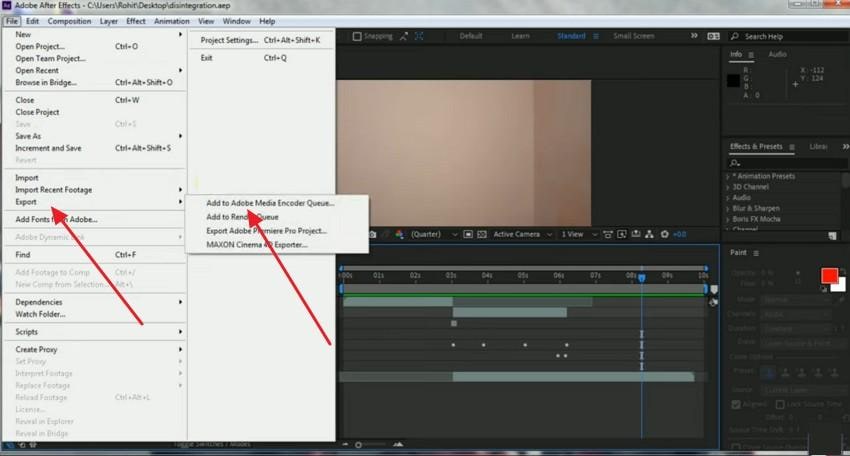Open the Show Channel color icon
The width and height of the screenshot is (850, 456).
(x=400, y=234)
